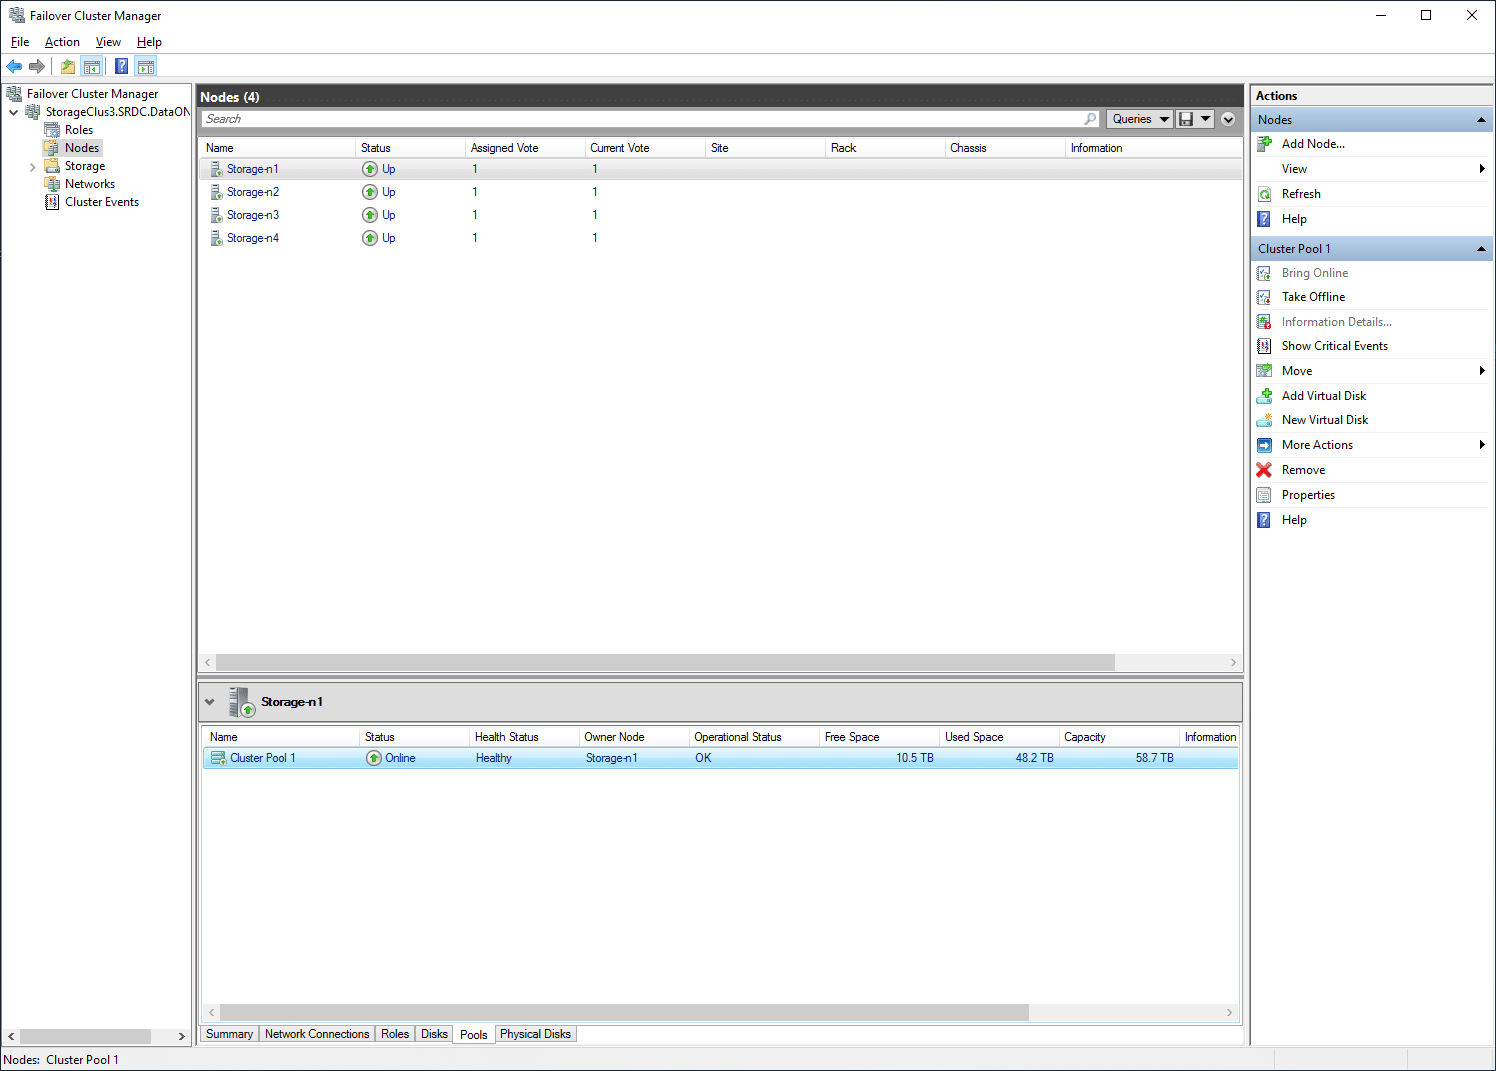Click Show Critical Events action
The image size is (1496, 1071).
click(x=1335, y=346)
